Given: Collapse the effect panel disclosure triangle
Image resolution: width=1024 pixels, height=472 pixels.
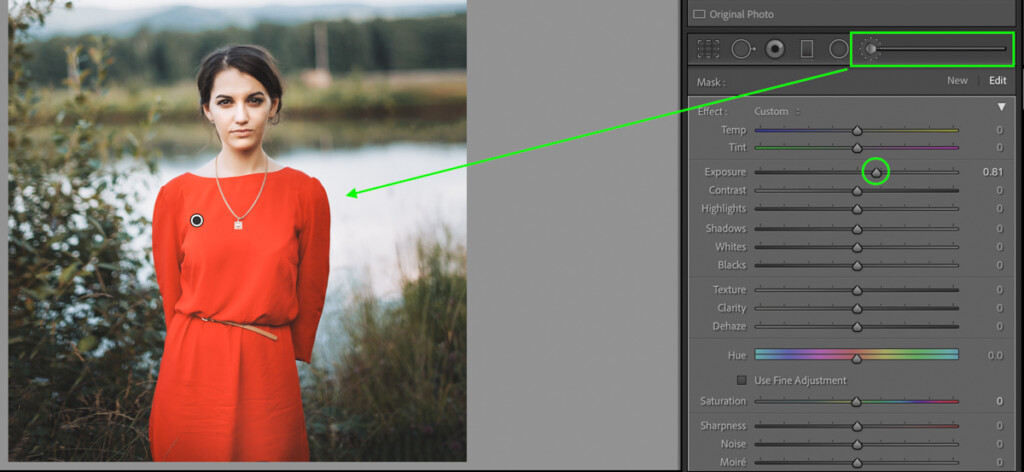Looking at the screenshot, I should tap(1001, 107).
